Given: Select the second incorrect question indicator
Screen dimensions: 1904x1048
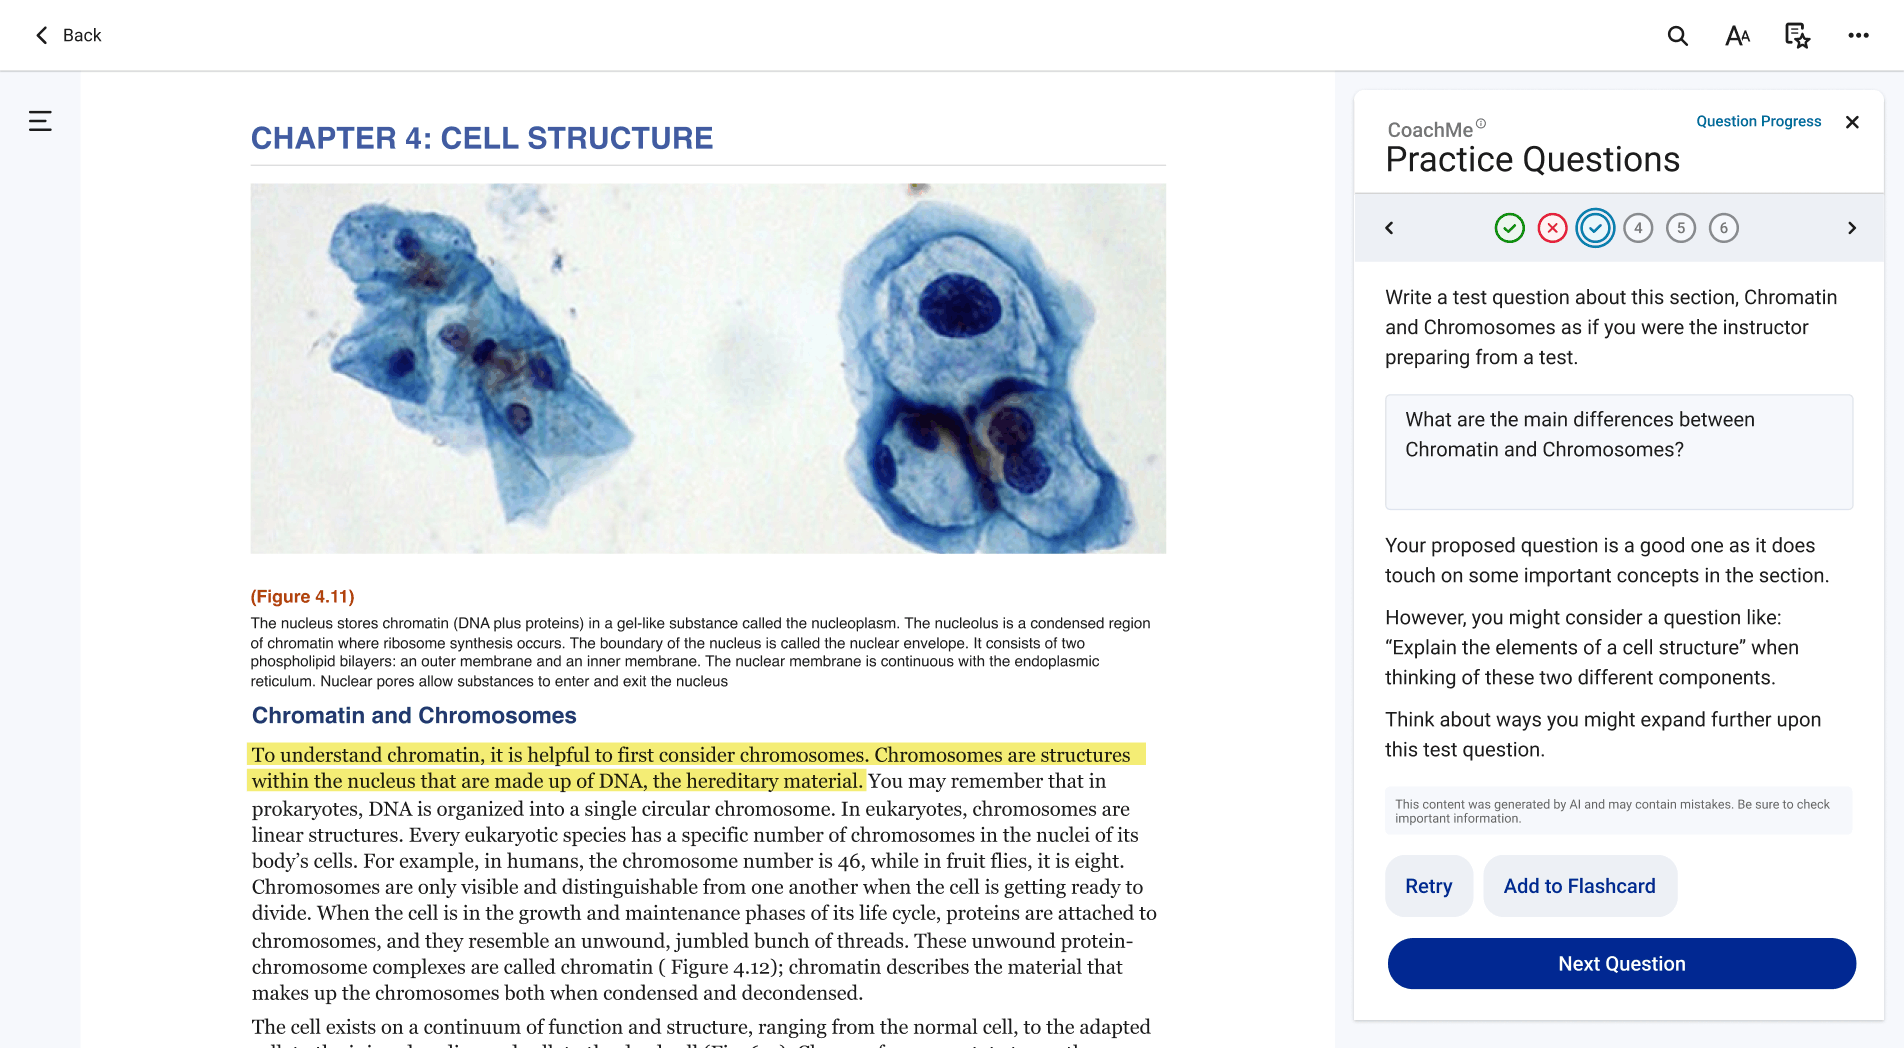Looking at the screenshot, I should point(1552,228).
